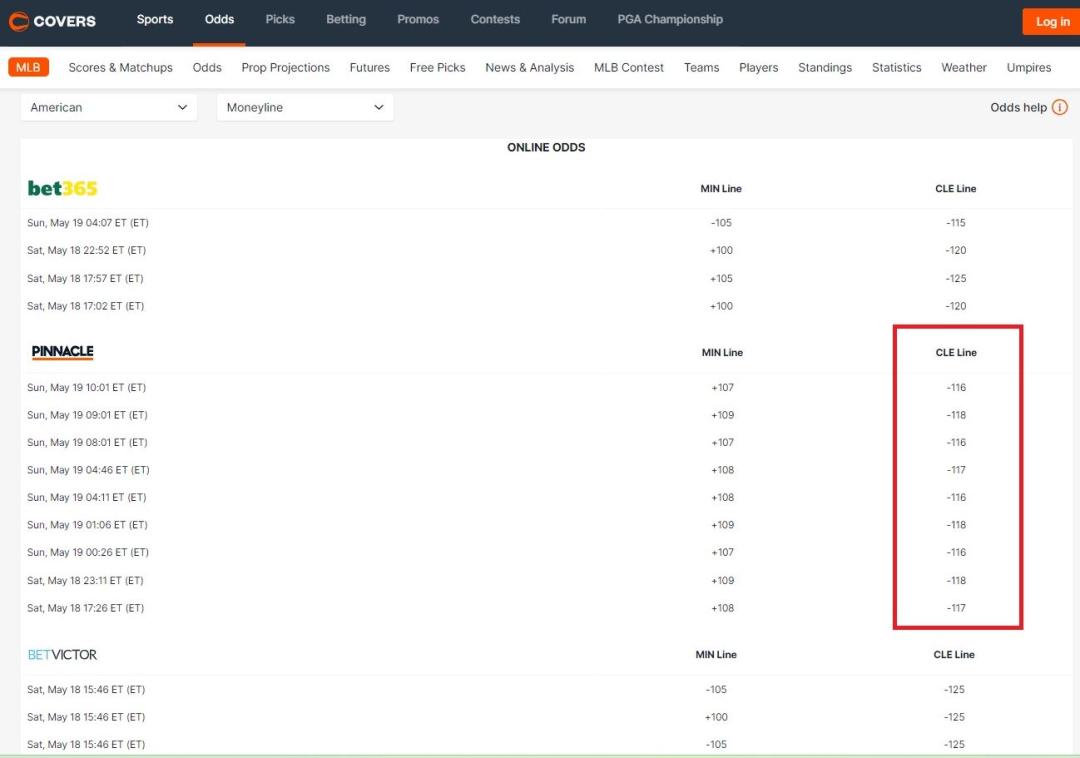Click Pinnacle 04:46 ET -117 CLE value
The image size is (1080, 758).
pos(956,470)
